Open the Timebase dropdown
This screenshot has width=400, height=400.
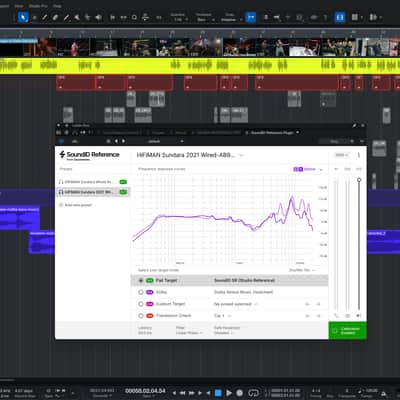coord(204,20)
